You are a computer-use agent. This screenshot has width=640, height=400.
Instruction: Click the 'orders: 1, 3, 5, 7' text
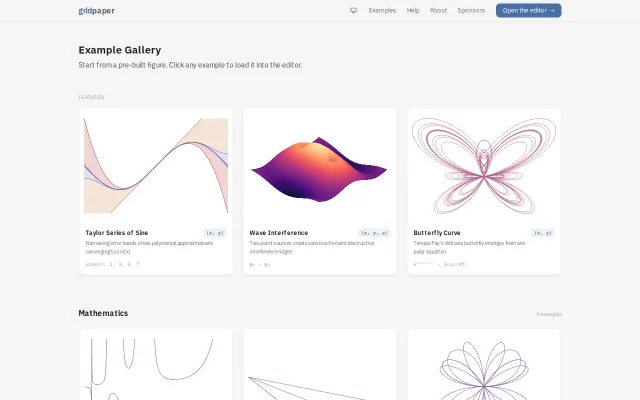tap(112, 264)
